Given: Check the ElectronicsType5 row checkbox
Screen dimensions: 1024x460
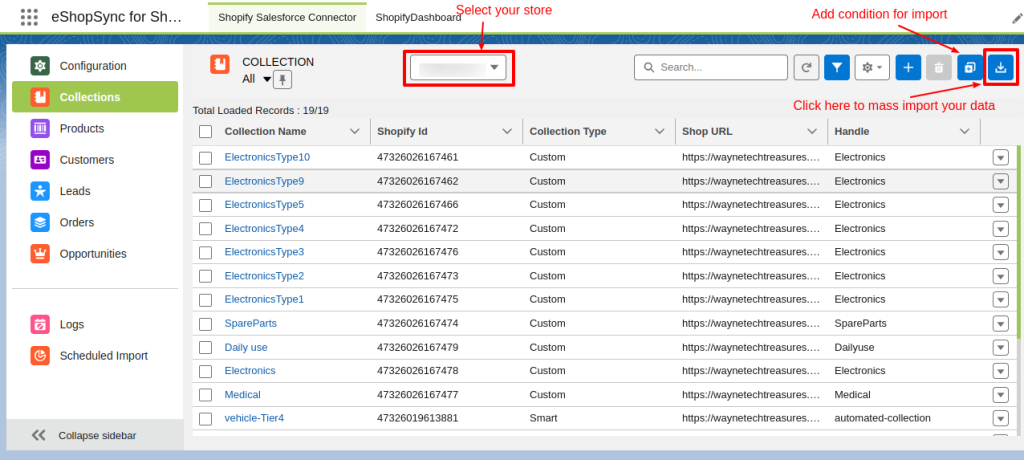Looking at the screenshot, I should [x=206, y=205].
